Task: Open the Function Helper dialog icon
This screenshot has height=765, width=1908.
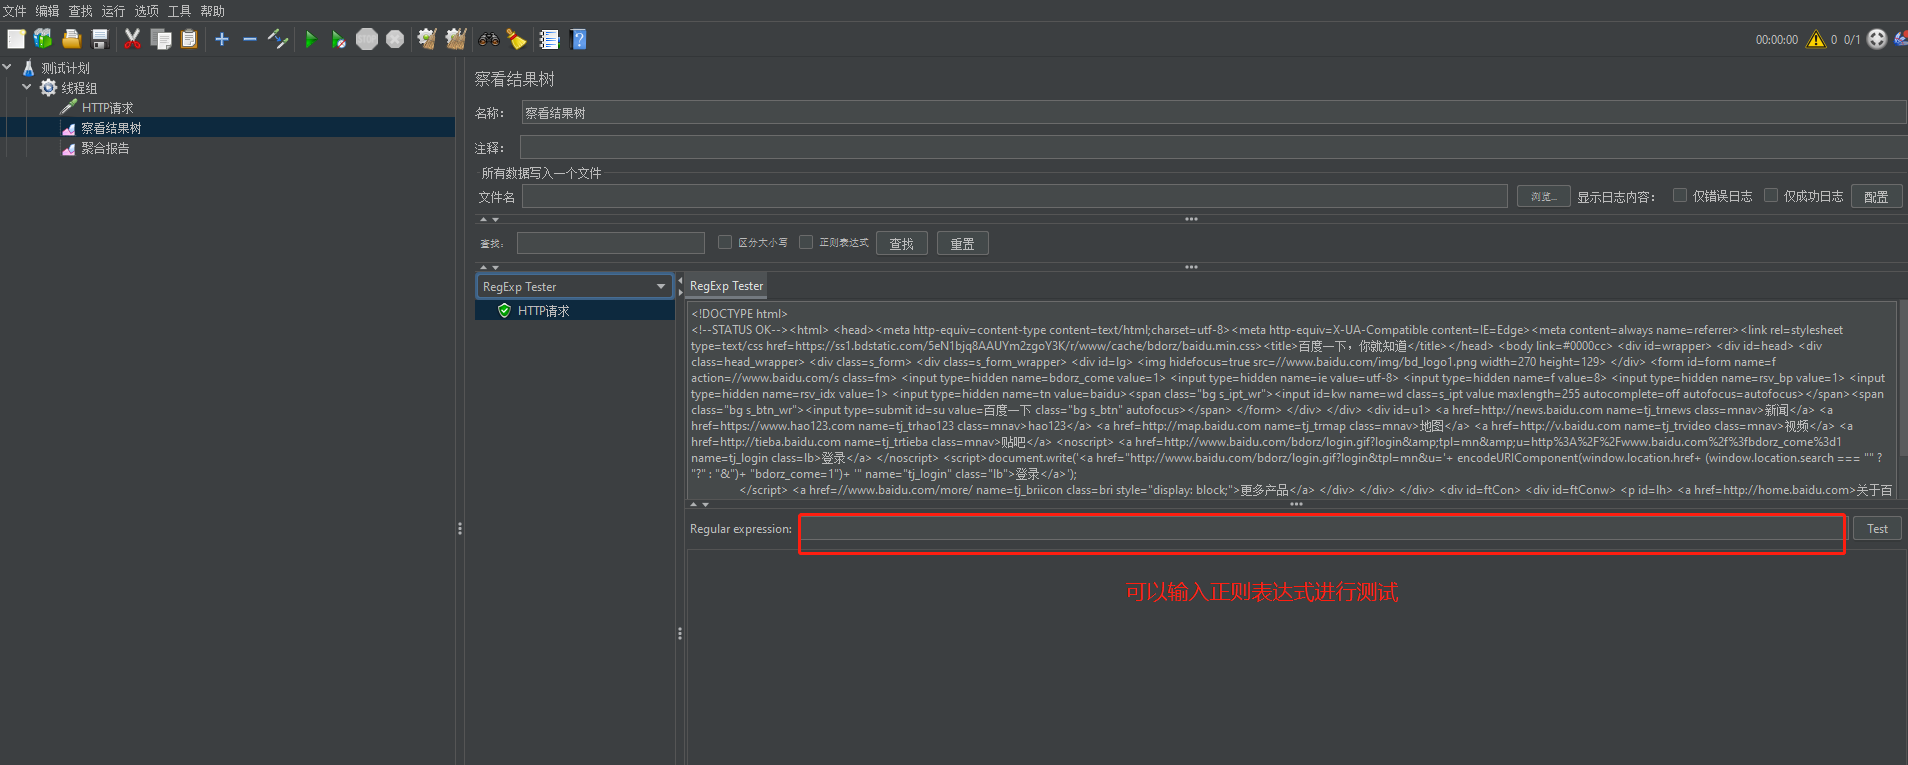Action: pos(549,39)
